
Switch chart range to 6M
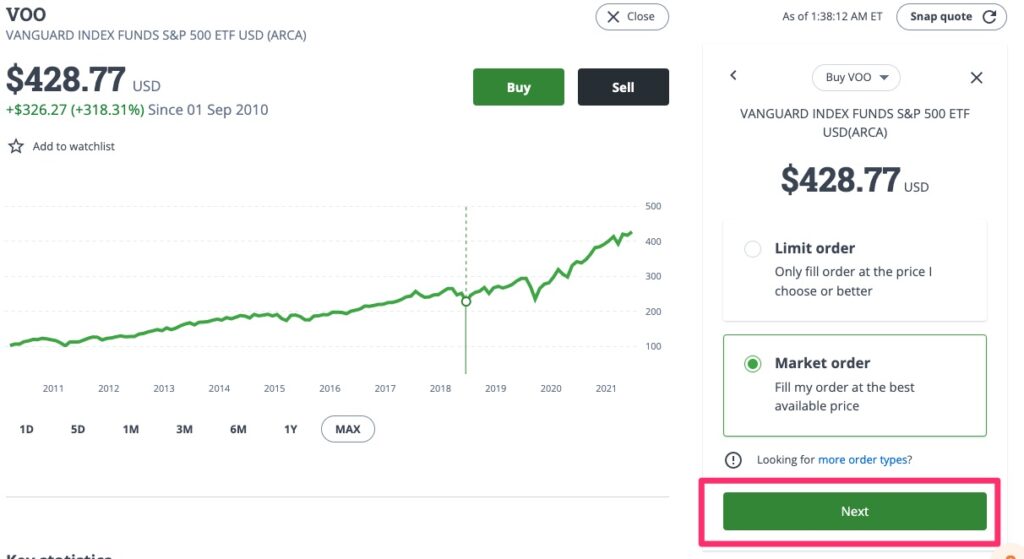(238, 429)
